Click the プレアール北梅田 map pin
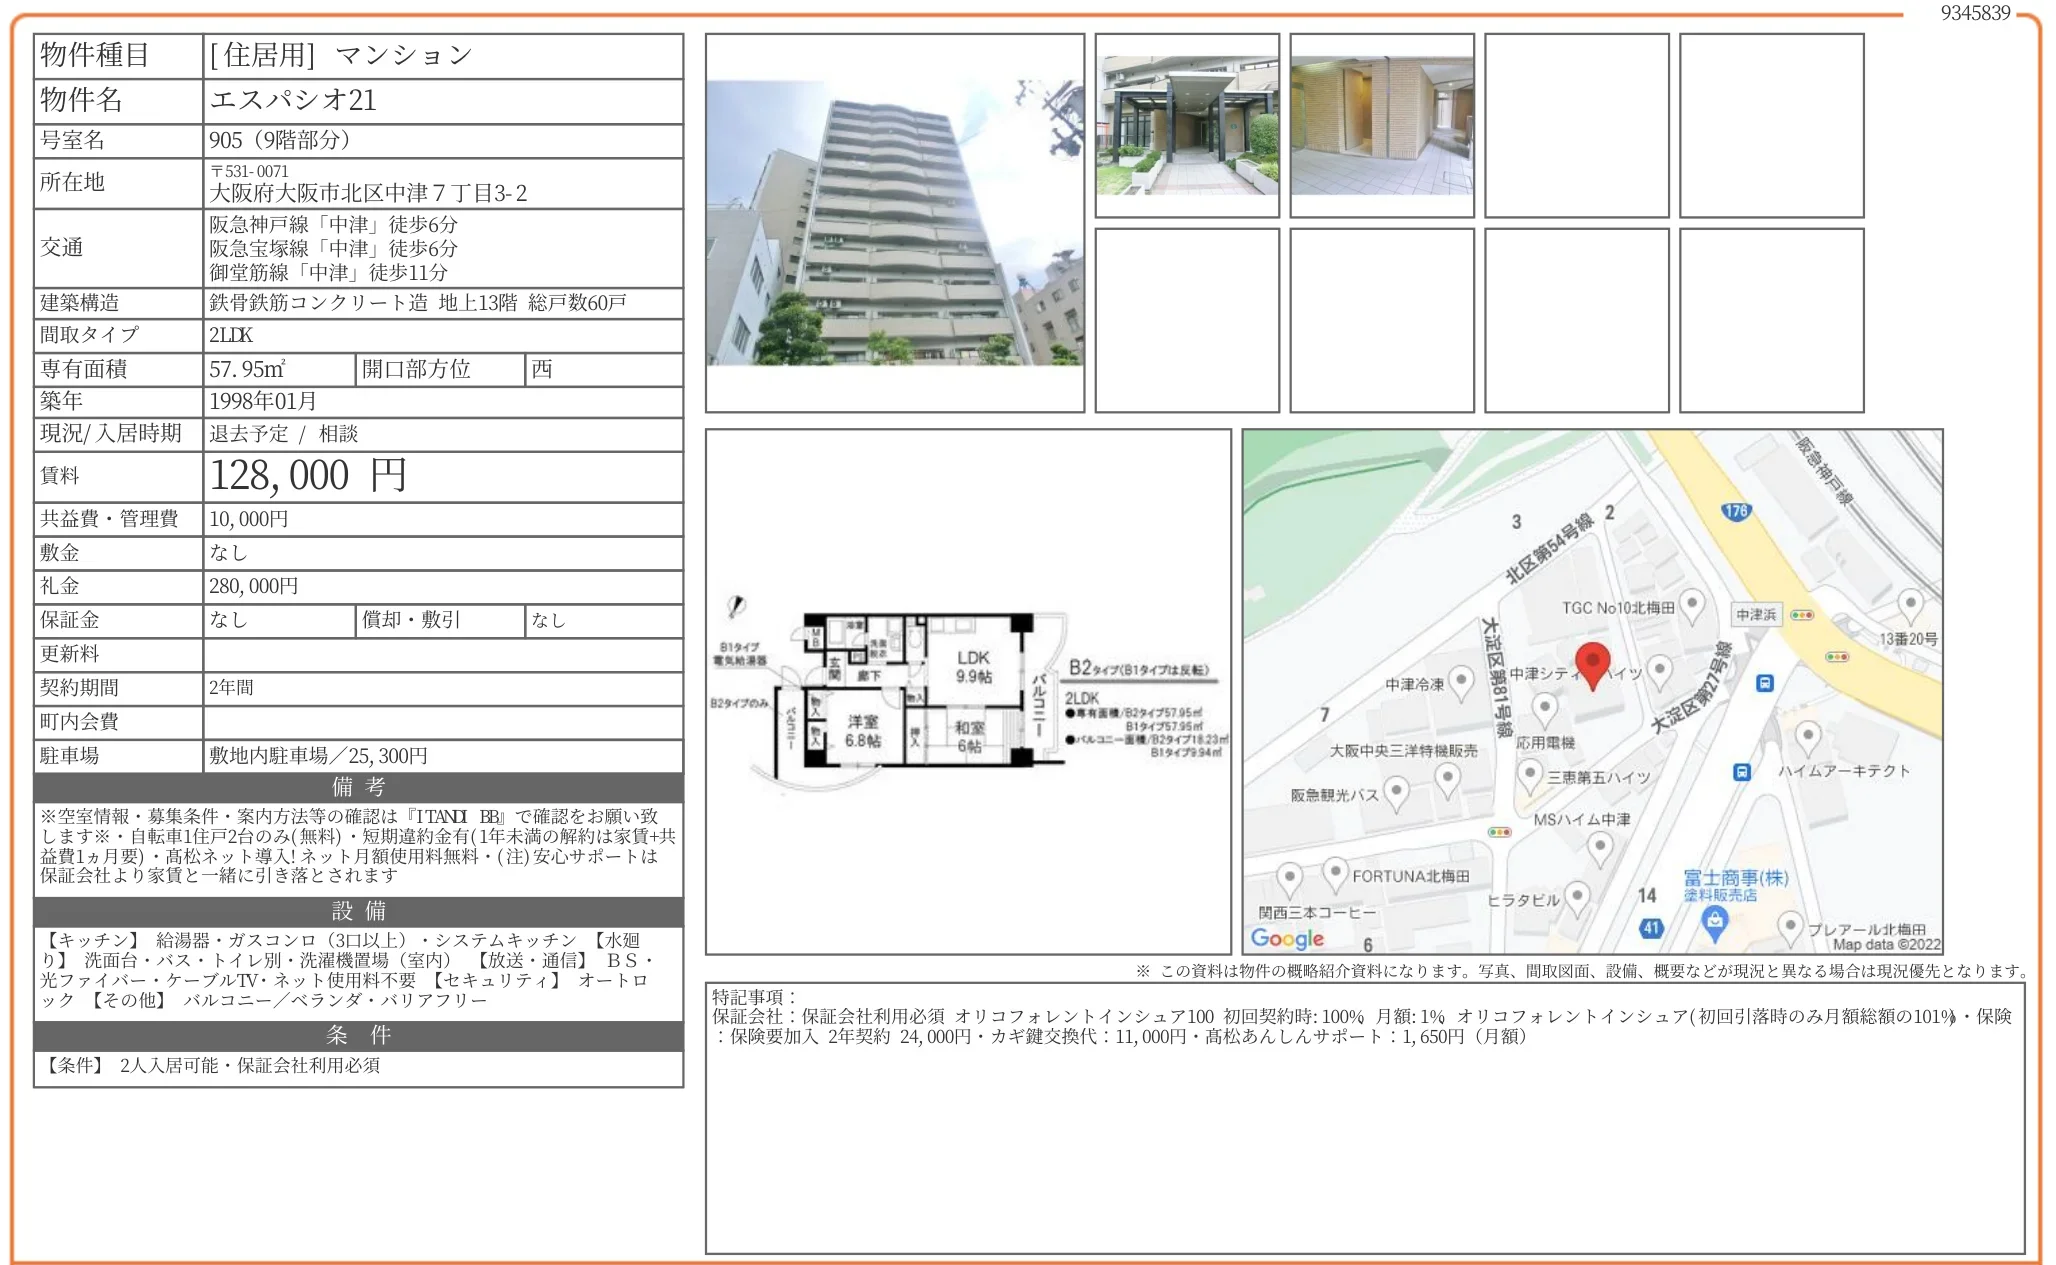Viewport: 2056px width, 1265px height. click(x=1790, y=926)
